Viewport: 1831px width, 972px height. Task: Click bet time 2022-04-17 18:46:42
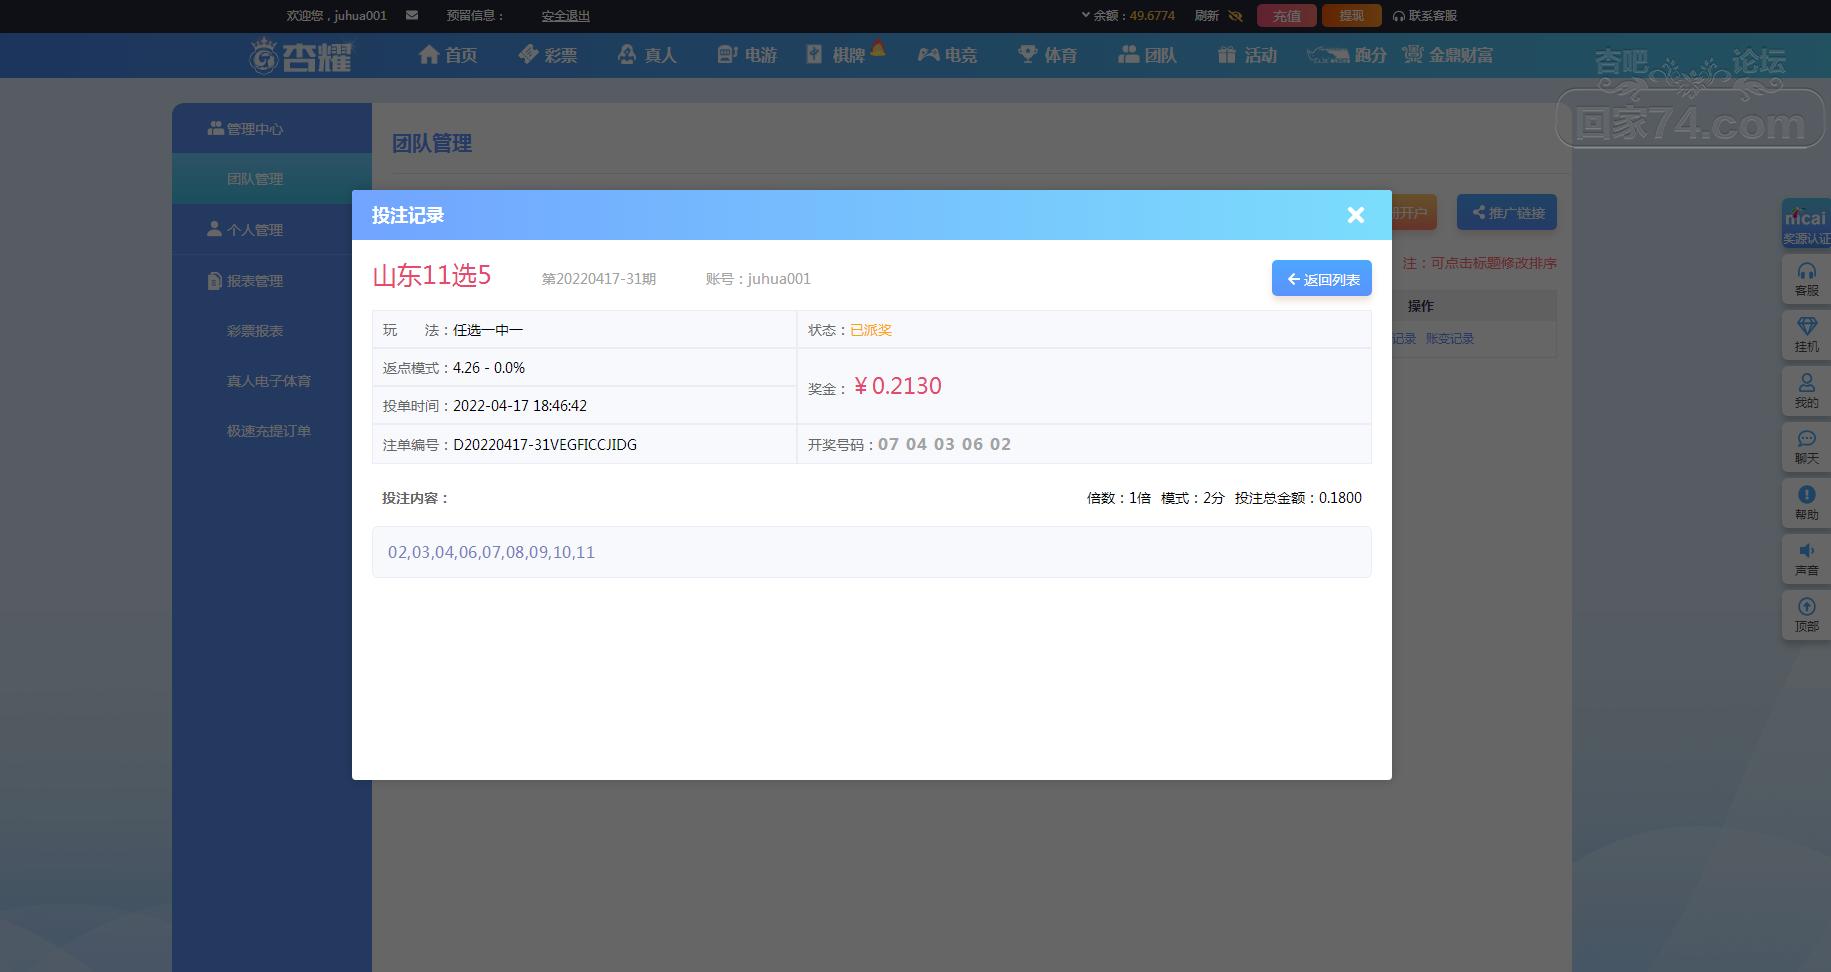tap(520, 406)
